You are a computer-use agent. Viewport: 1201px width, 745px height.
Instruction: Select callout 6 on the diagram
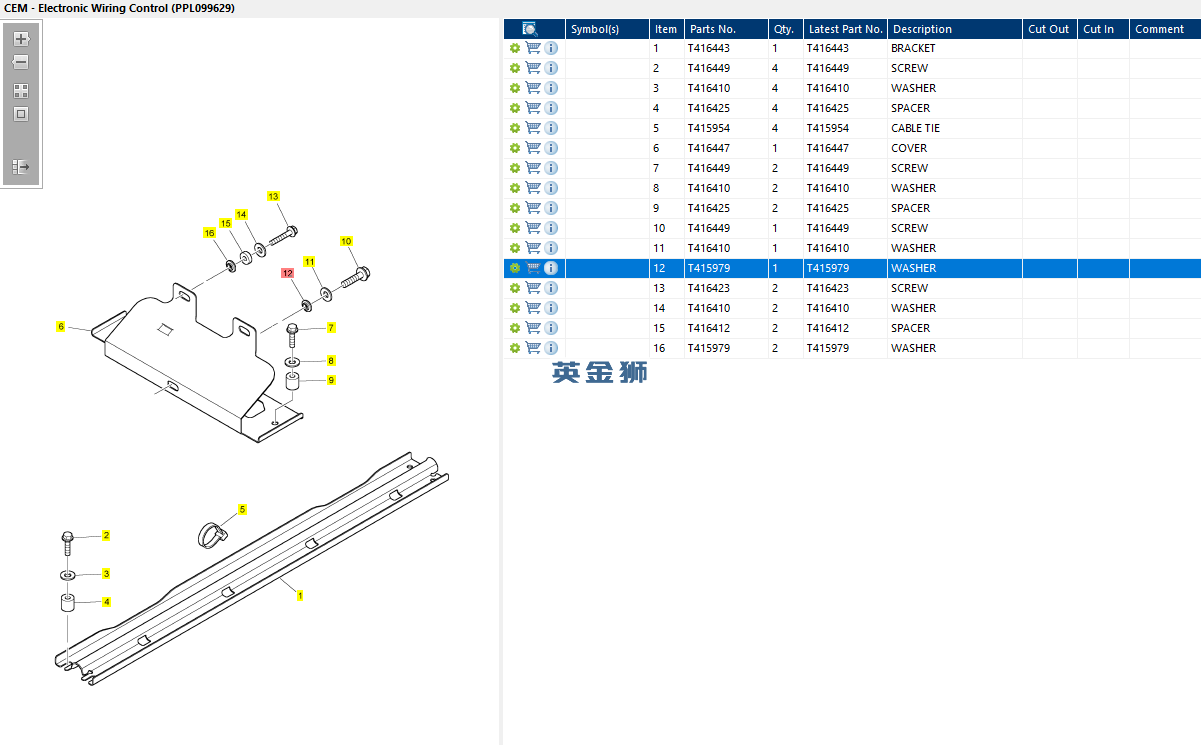pos(61,327)
